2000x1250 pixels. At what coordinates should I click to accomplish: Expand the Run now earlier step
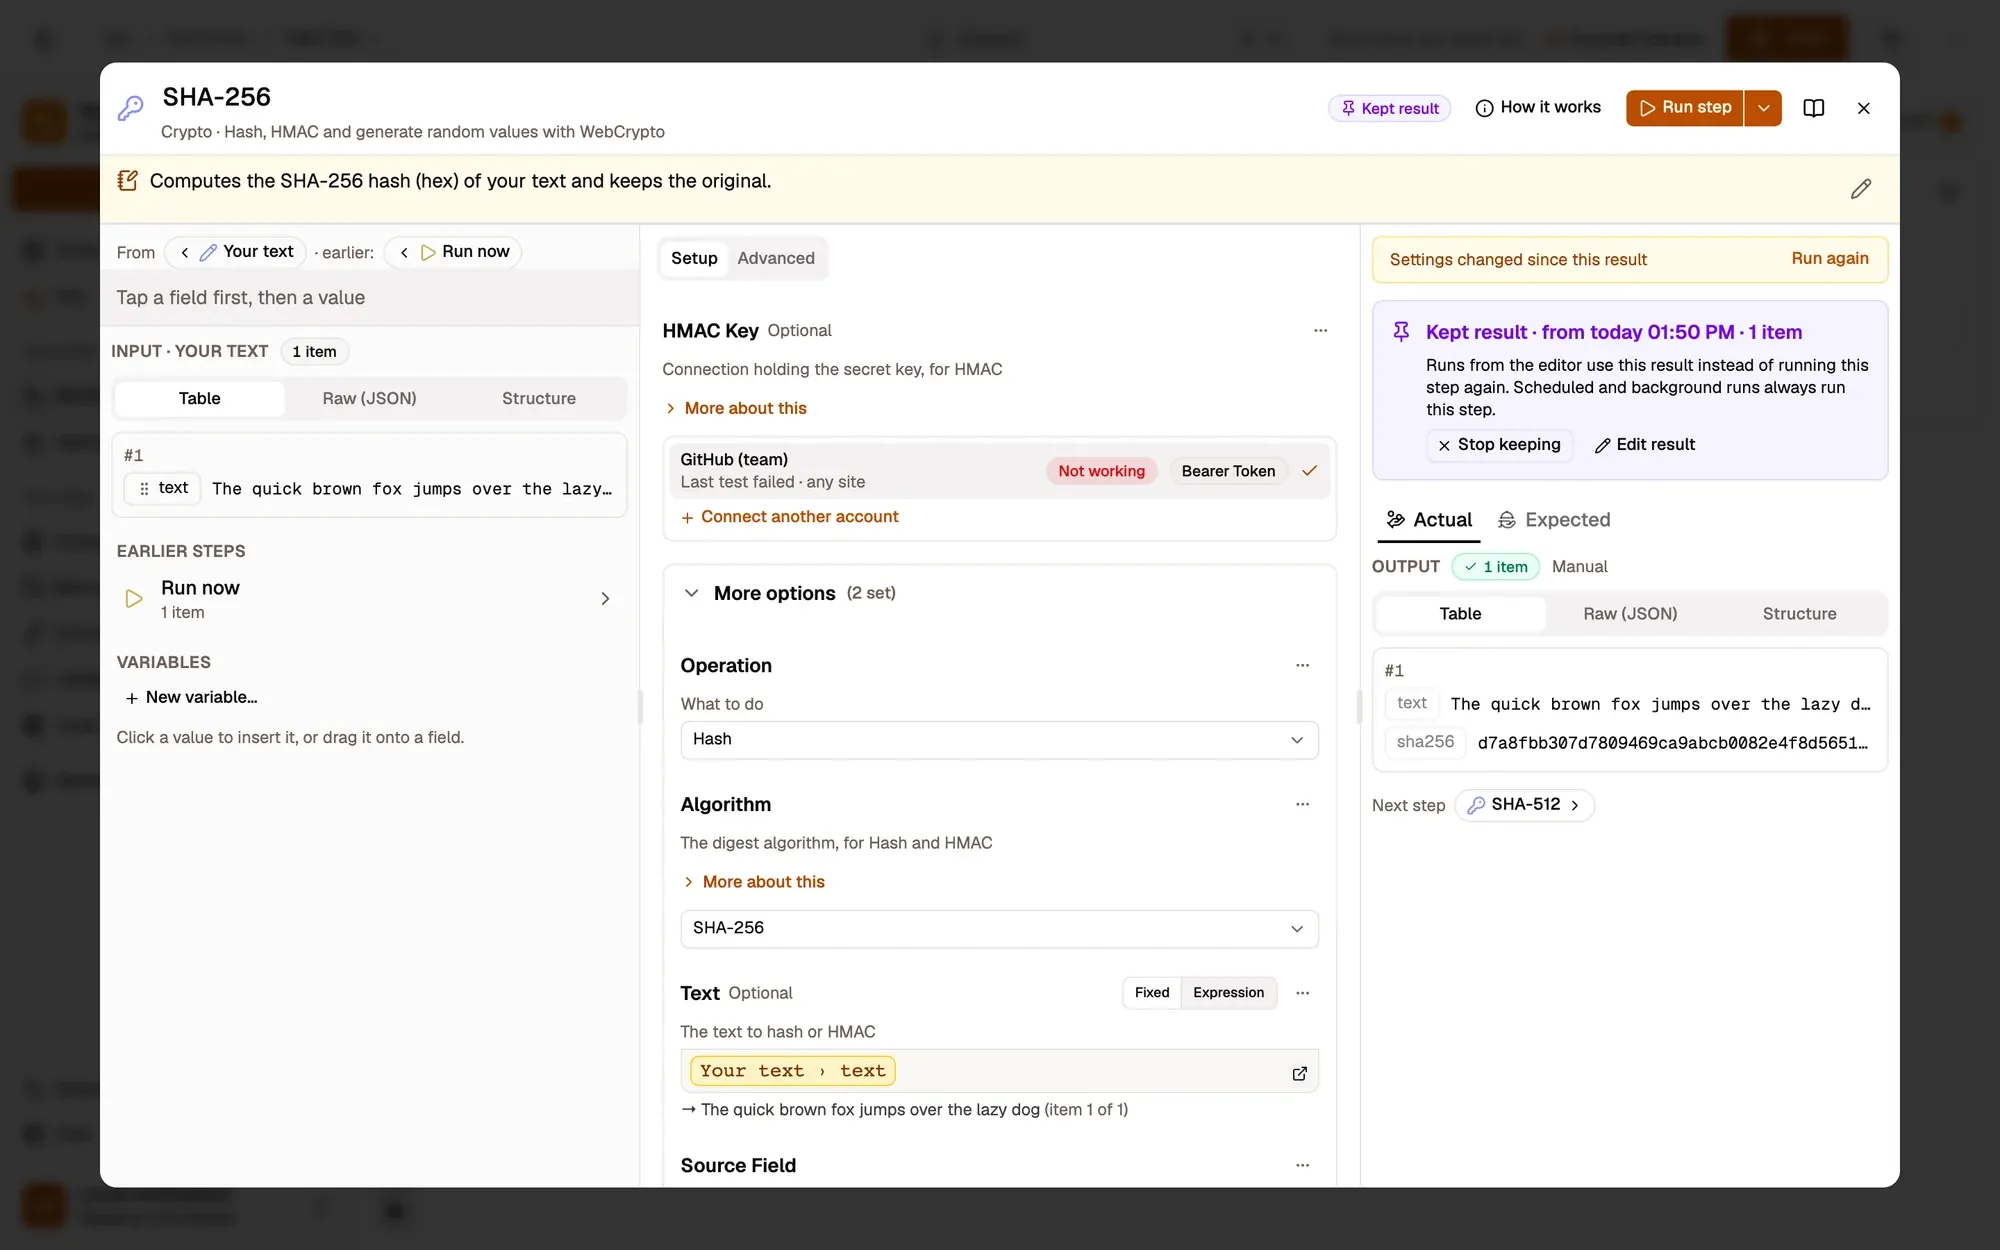click(368, 598)
